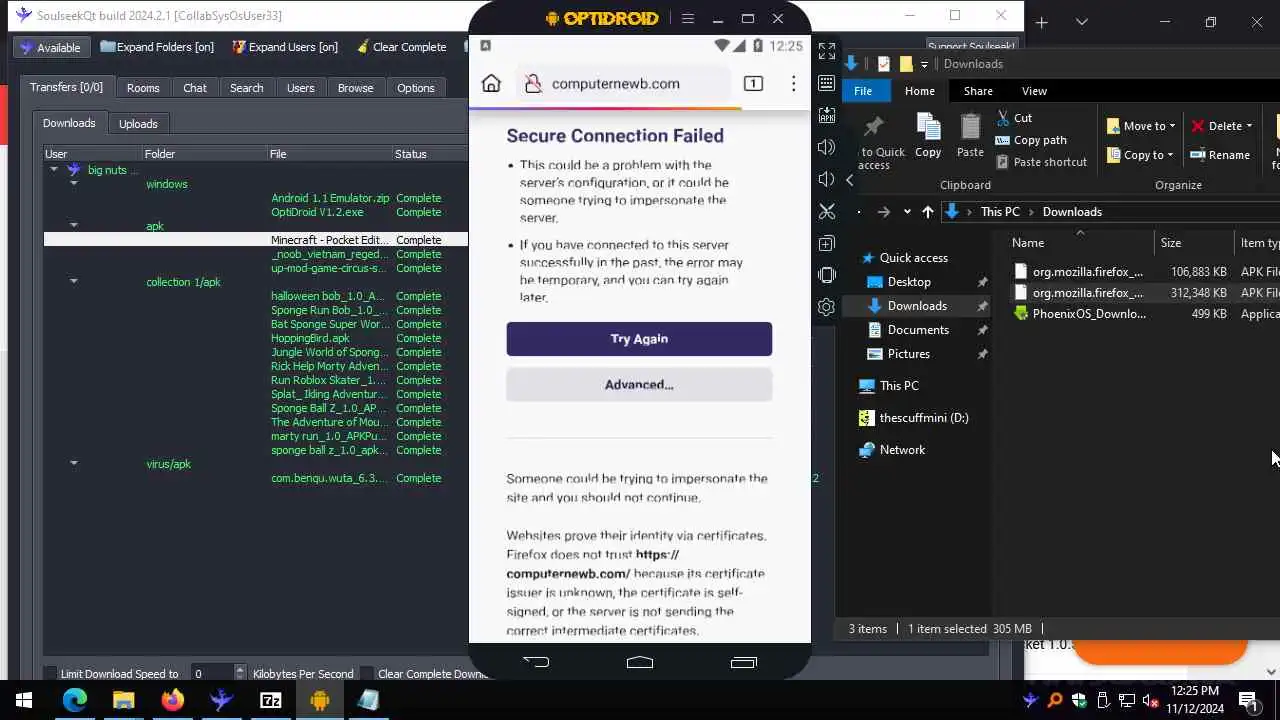Screen dimensions: 1280x720
Task: Open OptiDroid settings gear icon
Action: click(x=827, y=307)
